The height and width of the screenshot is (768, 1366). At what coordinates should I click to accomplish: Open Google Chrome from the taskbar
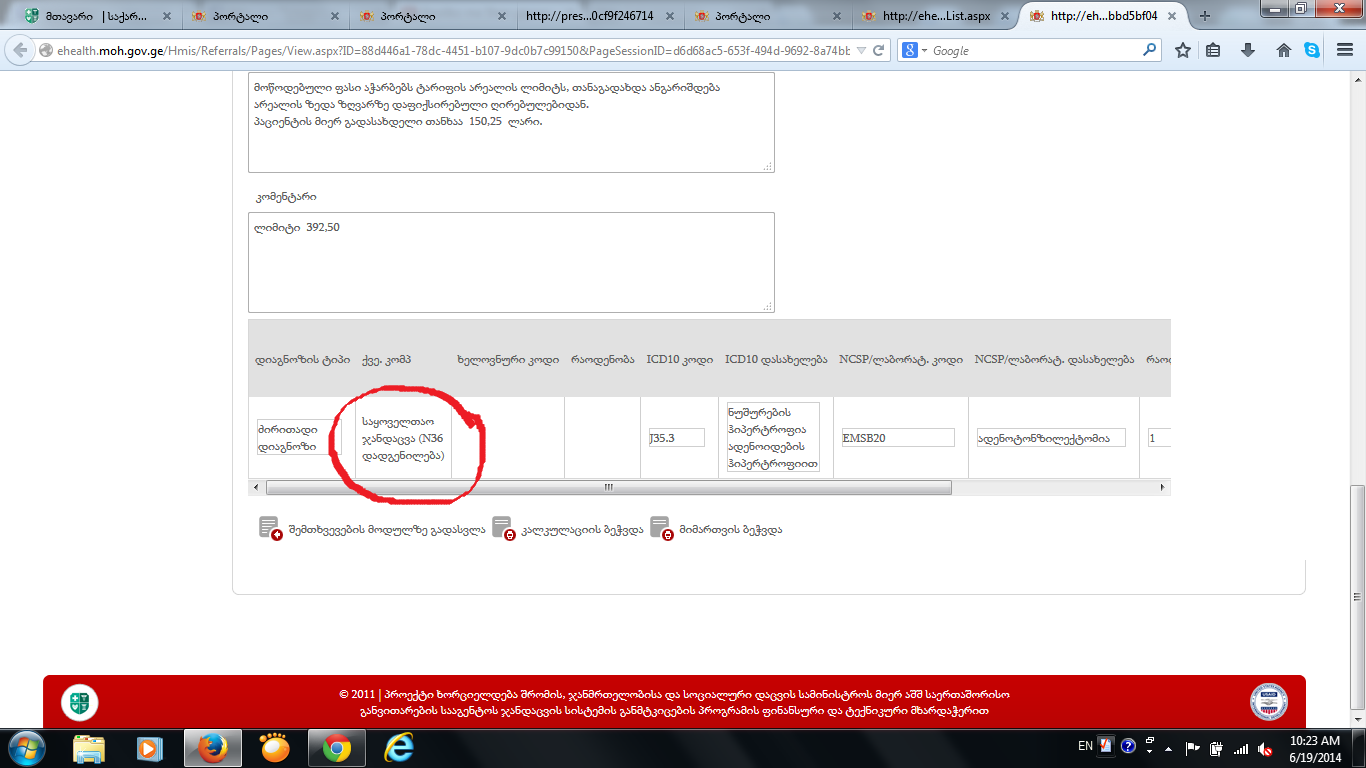click(336, 748)
